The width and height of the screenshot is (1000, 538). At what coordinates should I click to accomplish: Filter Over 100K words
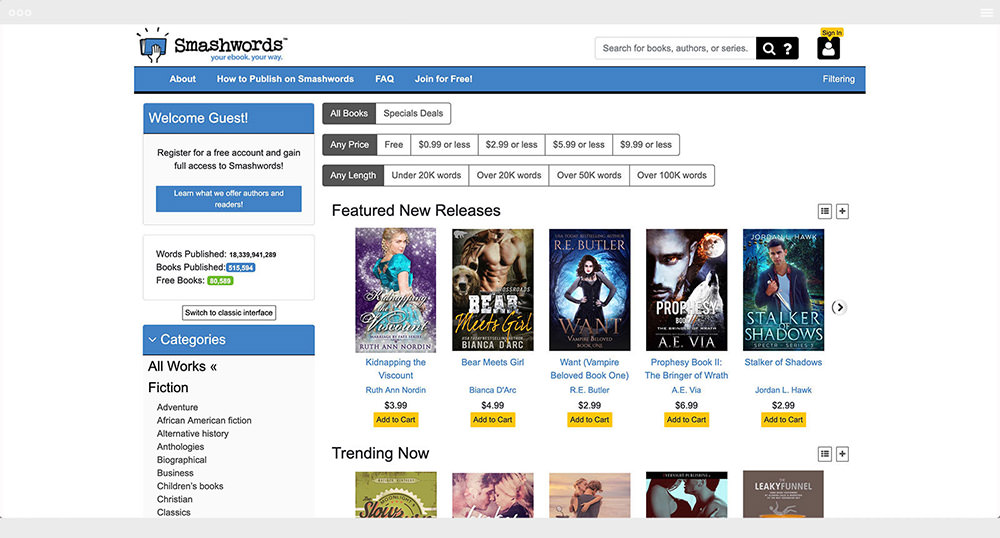(x=672, y=175)
